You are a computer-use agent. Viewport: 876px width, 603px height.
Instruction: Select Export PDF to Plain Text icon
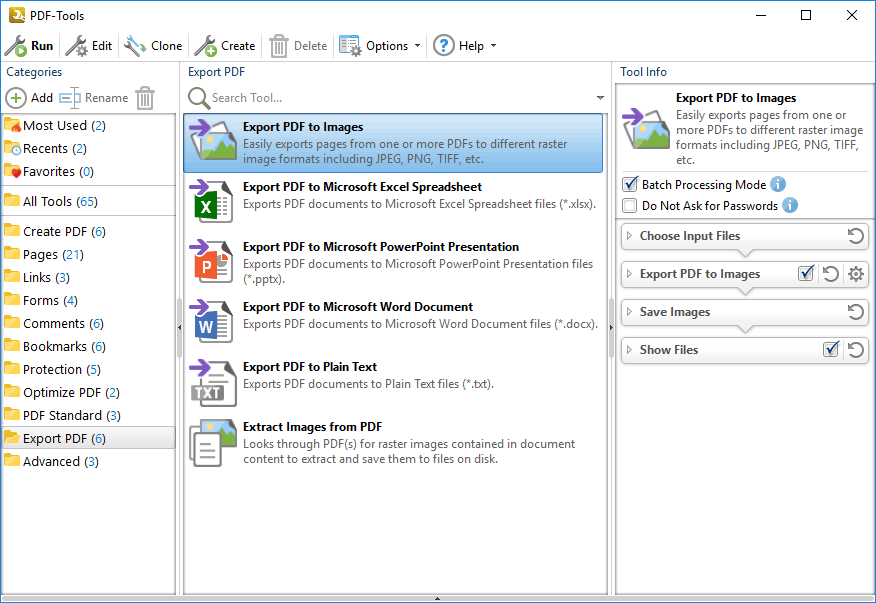pos(212,381)
